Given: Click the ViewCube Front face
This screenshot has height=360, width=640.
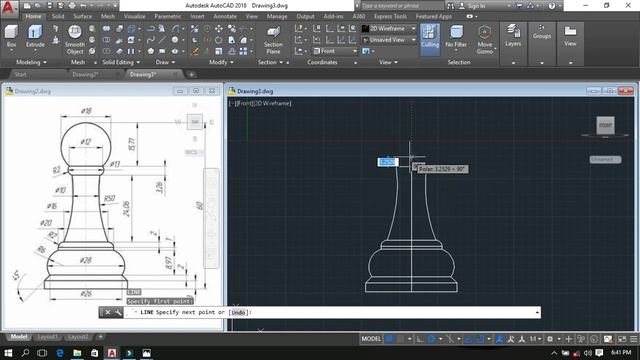Looking at the screenshot, I should click(x=605, y=125).
